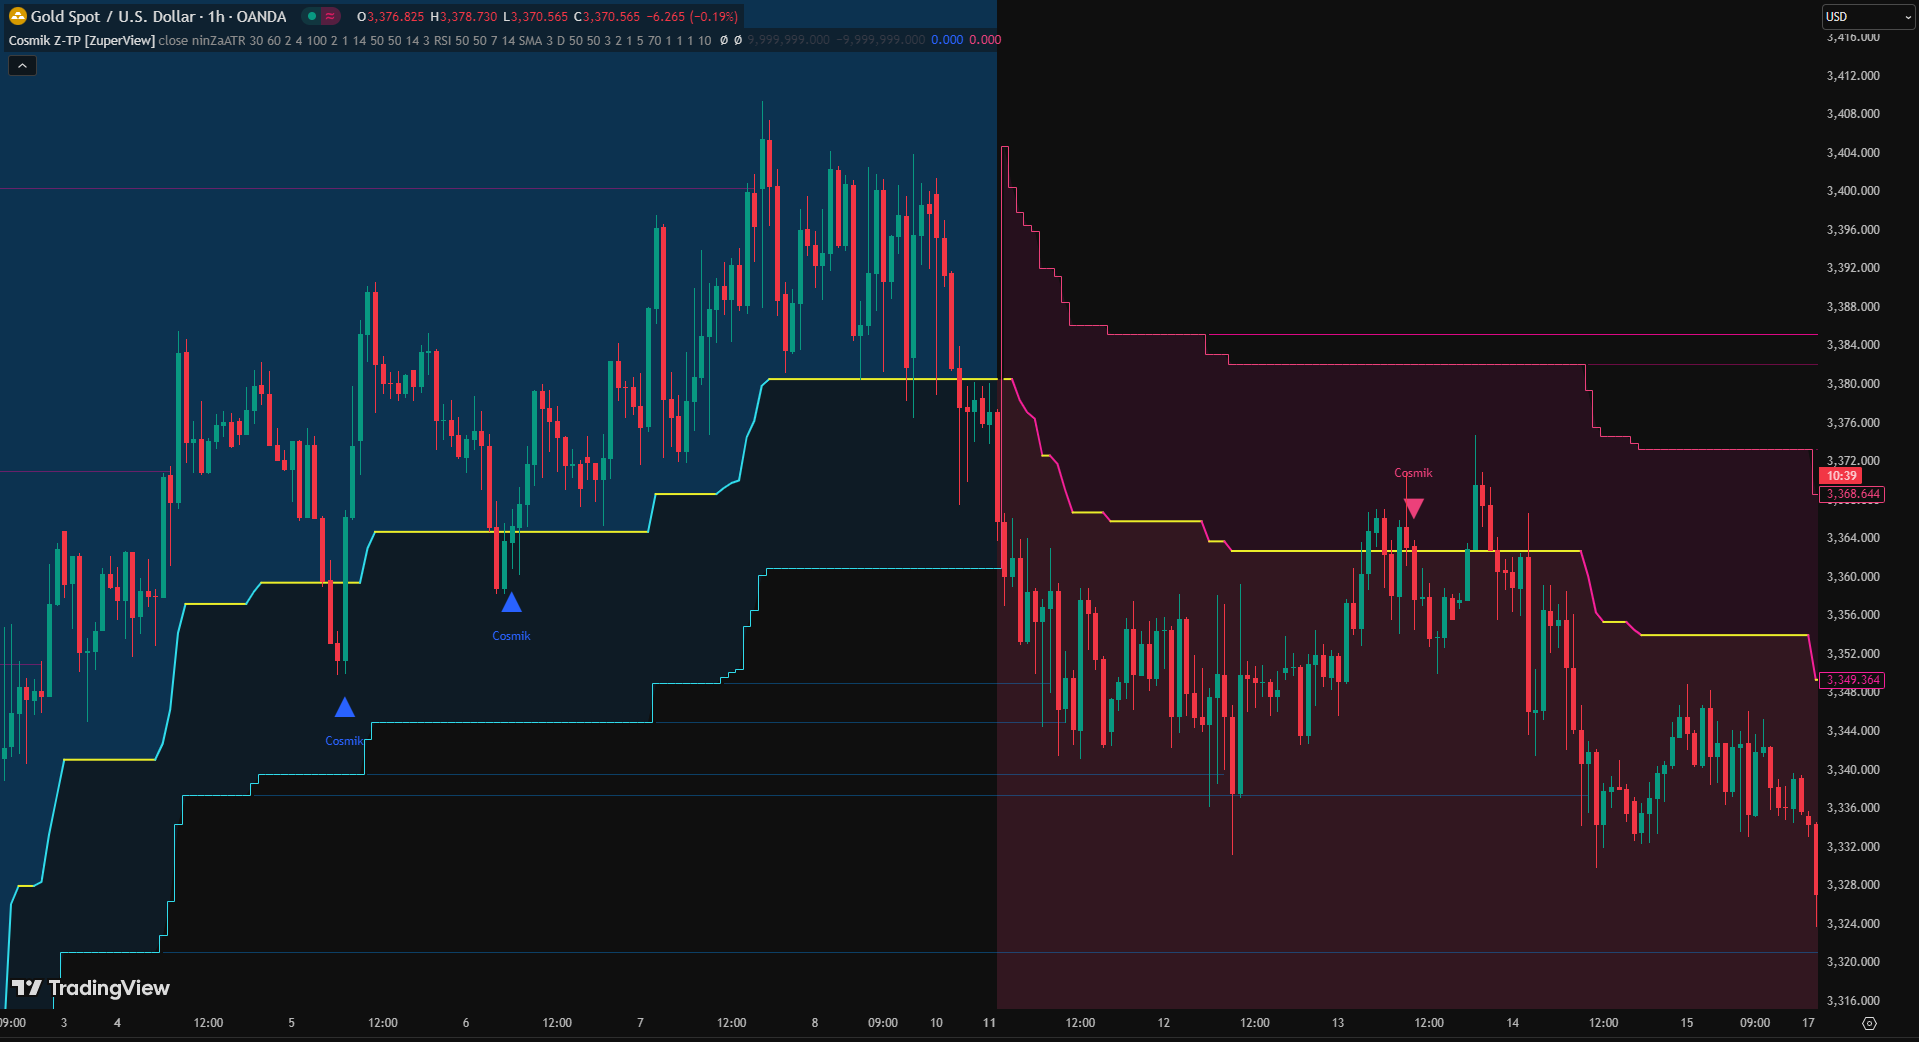Screen dimensions: 1919x1042
Task: Click the pink data-mode wave icon
Action: pyautogui.click(x=329, y=16)
